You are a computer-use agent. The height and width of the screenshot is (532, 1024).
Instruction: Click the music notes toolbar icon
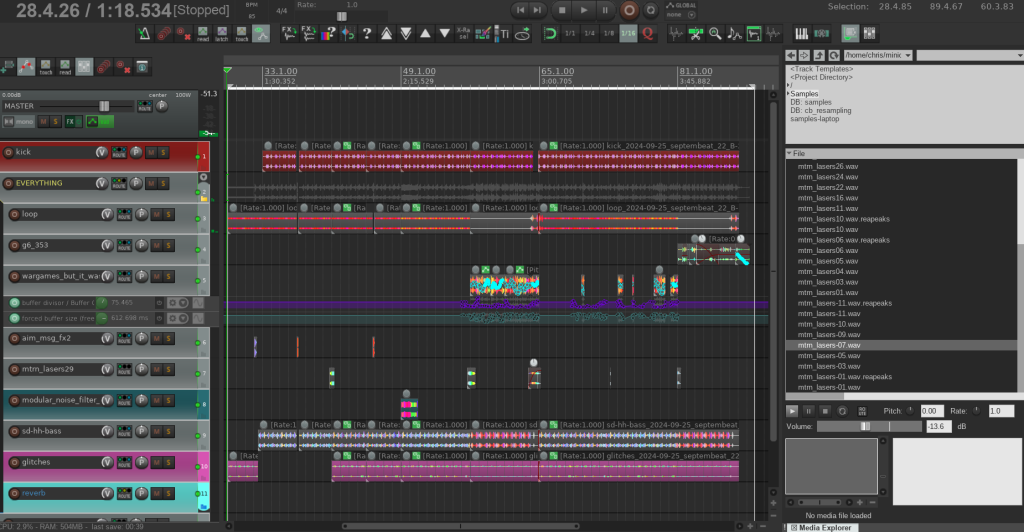[x=734, y=33]
